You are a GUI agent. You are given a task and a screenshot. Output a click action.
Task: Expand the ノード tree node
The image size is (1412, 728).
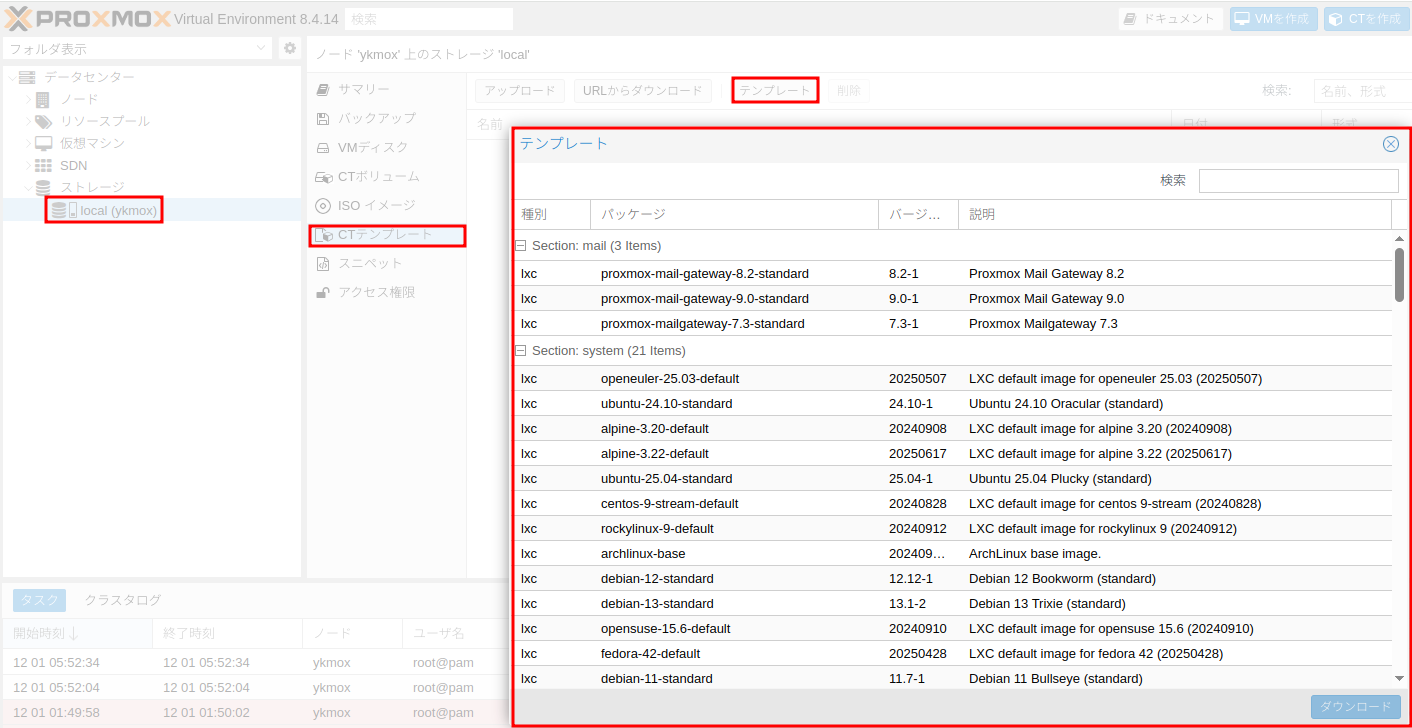(27, 99)
